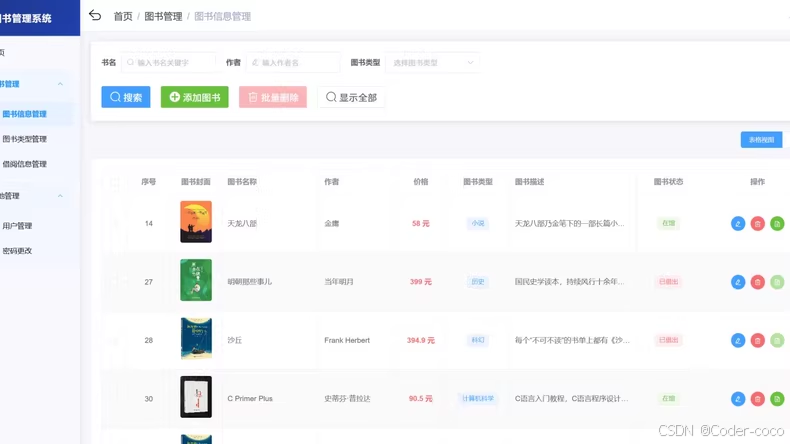This screenshot has height=444, width=790.
Task: Click the author name 金庸
Action: (332, 223)
